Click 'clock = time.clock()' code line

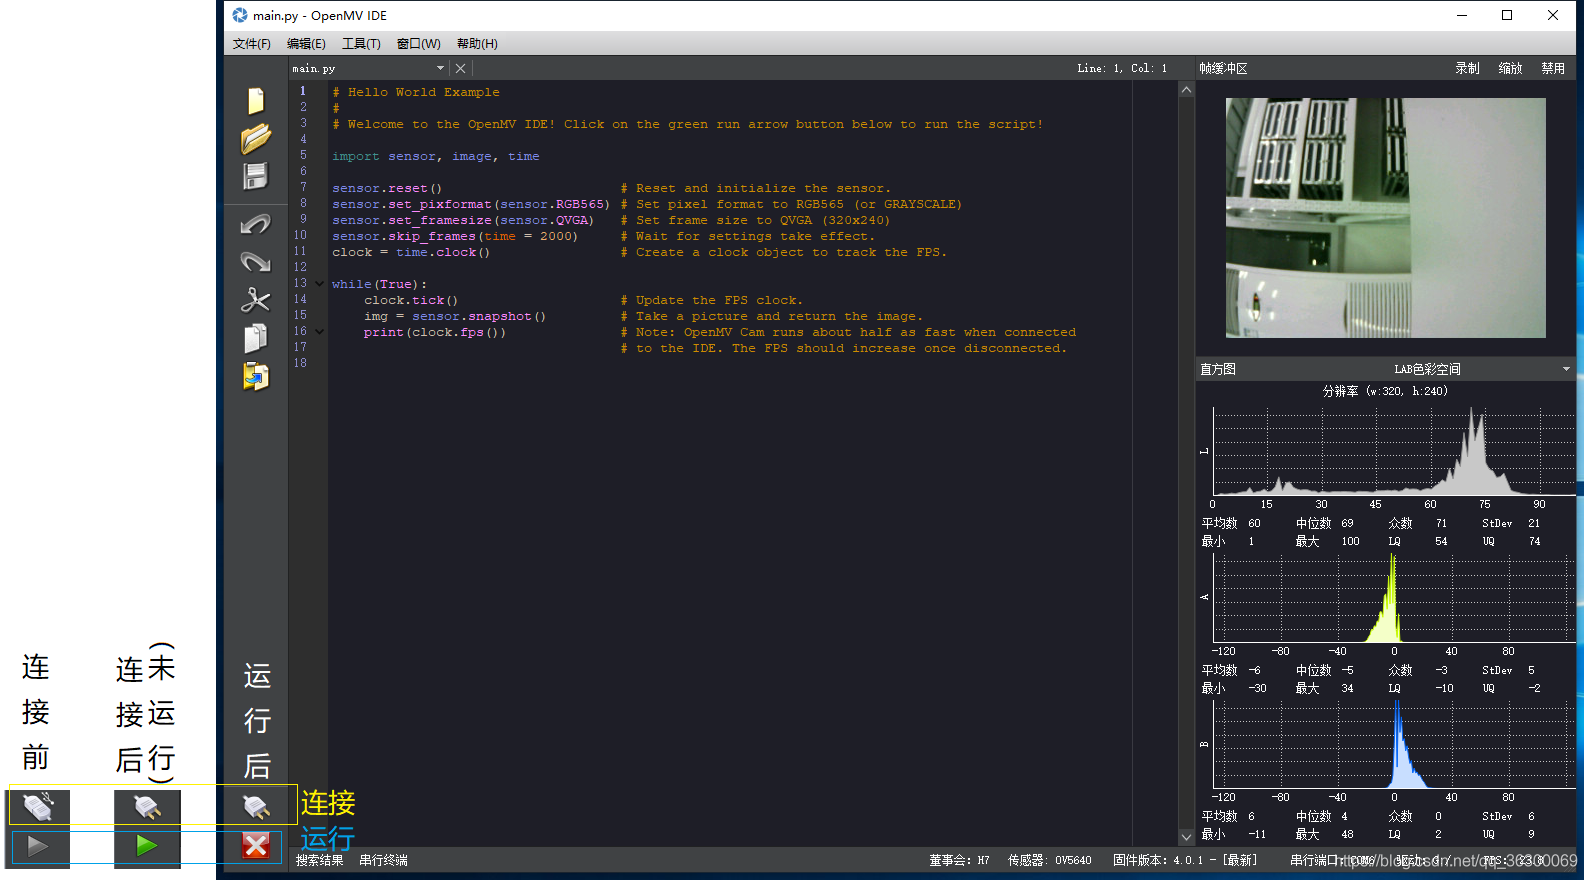tap(411, 252)
